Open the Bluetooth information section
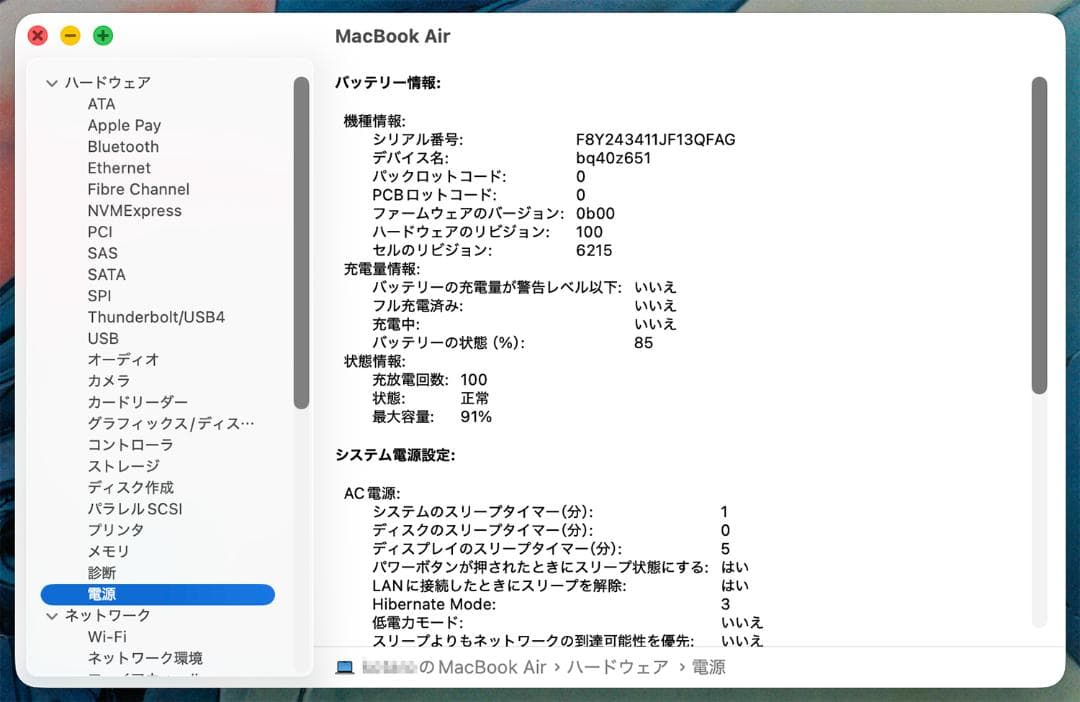This screenshot has height=702, width=1080. pos(122,146)
